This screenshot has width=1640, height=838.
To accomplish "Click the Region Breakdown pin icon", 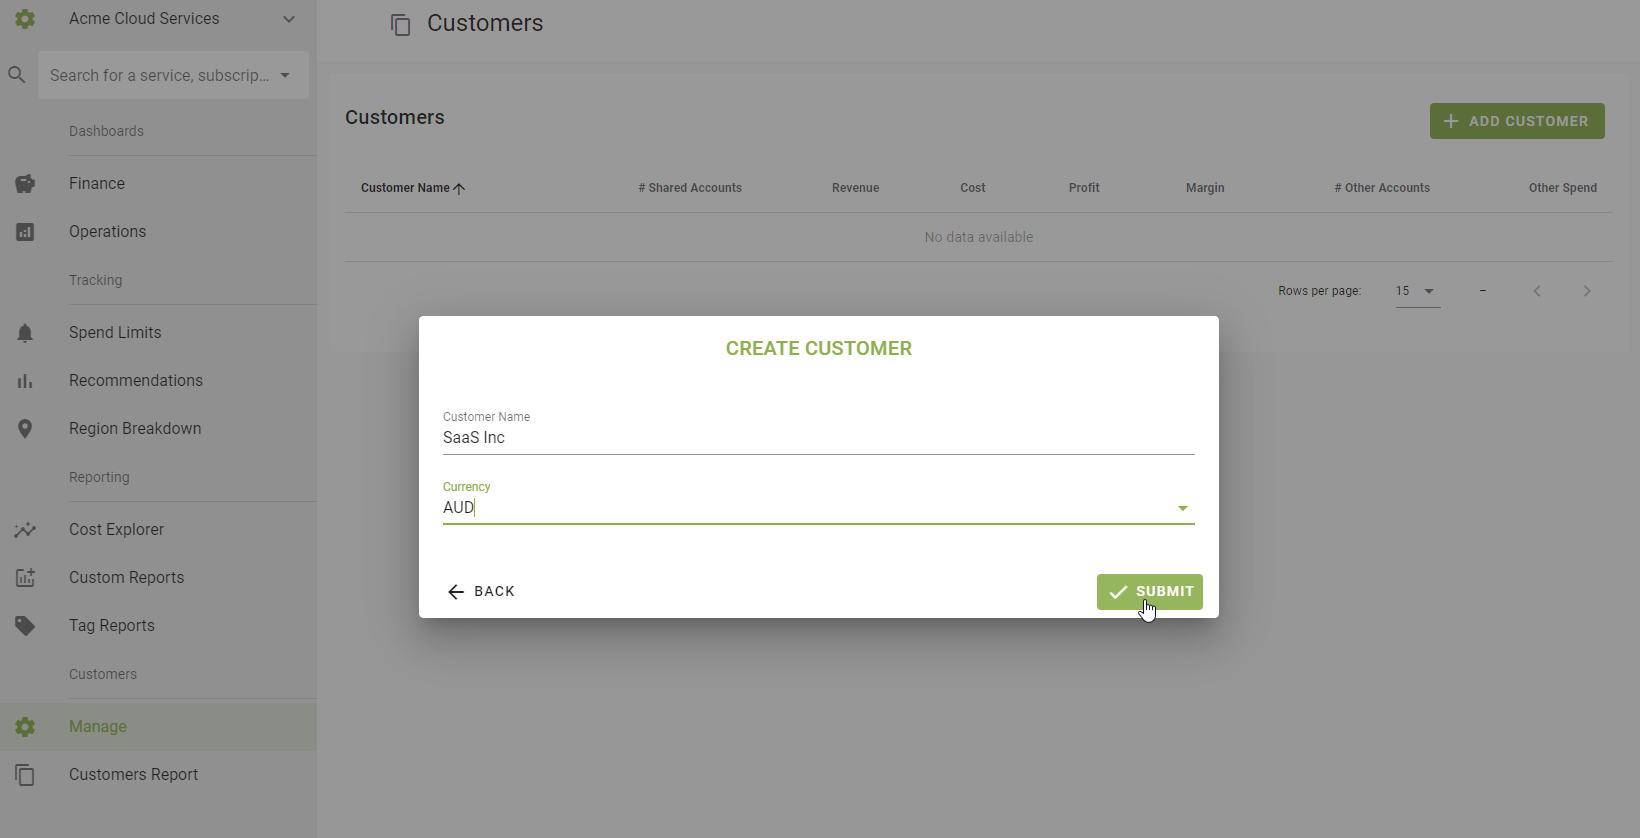I will click(25, 429).
